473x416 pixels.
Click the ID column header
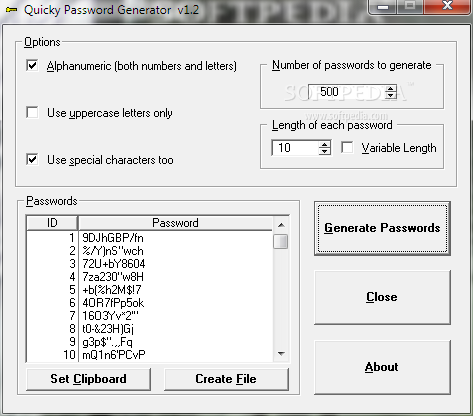click(52, 223)
